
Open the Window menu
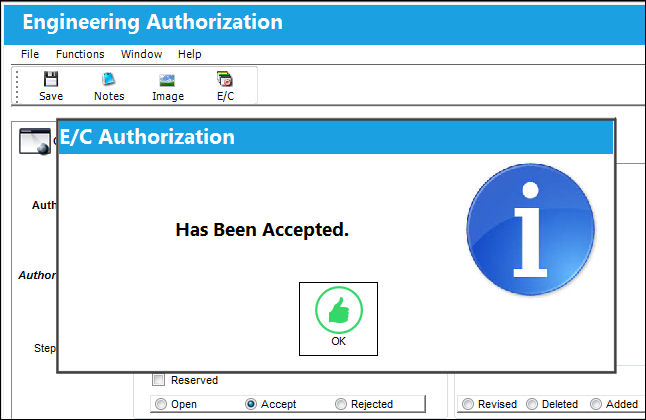pyautogui.click(x=141, y=54)
